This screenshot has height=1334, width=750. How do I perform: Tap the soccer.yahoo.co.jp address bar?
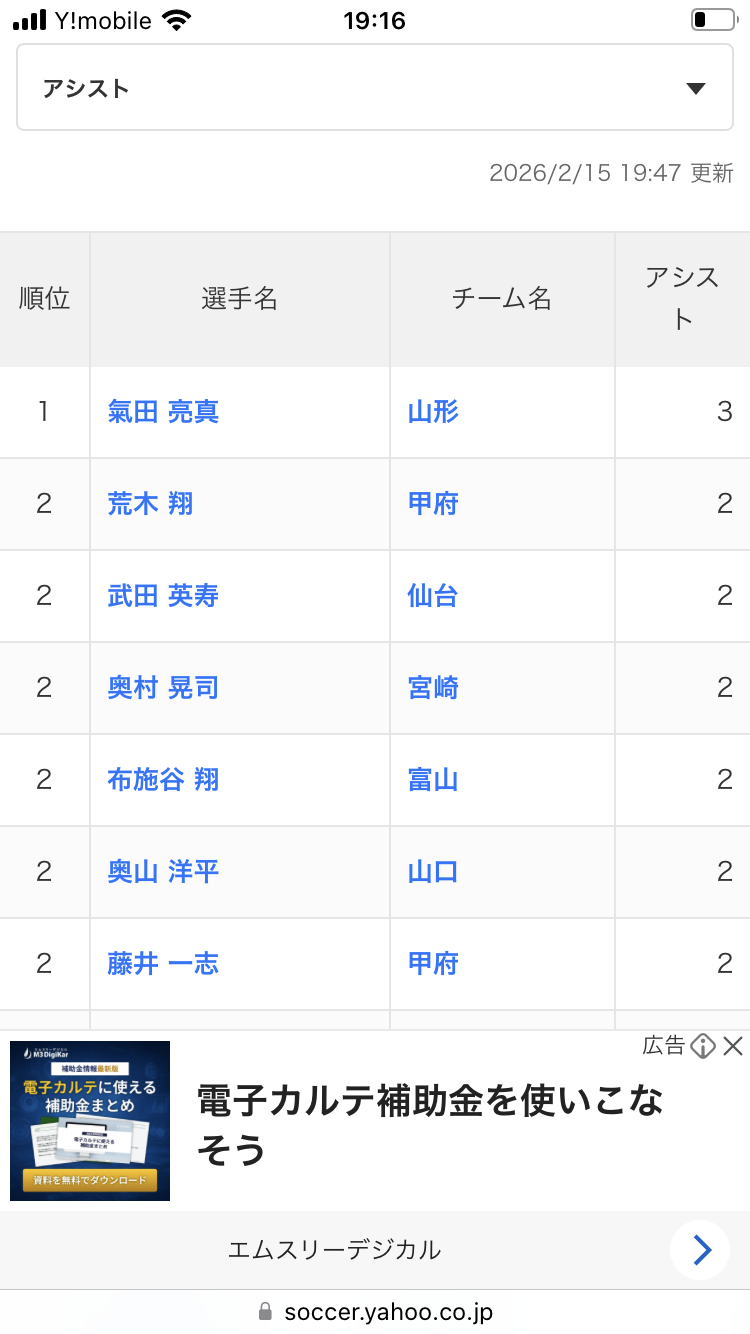pos(375,1311)
